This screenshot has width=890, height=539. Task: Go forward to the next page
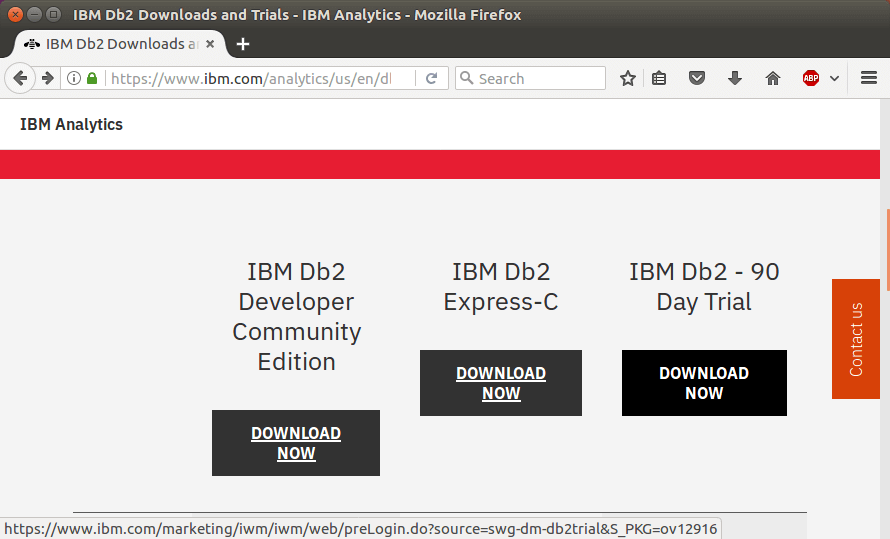tap(48, 78)
